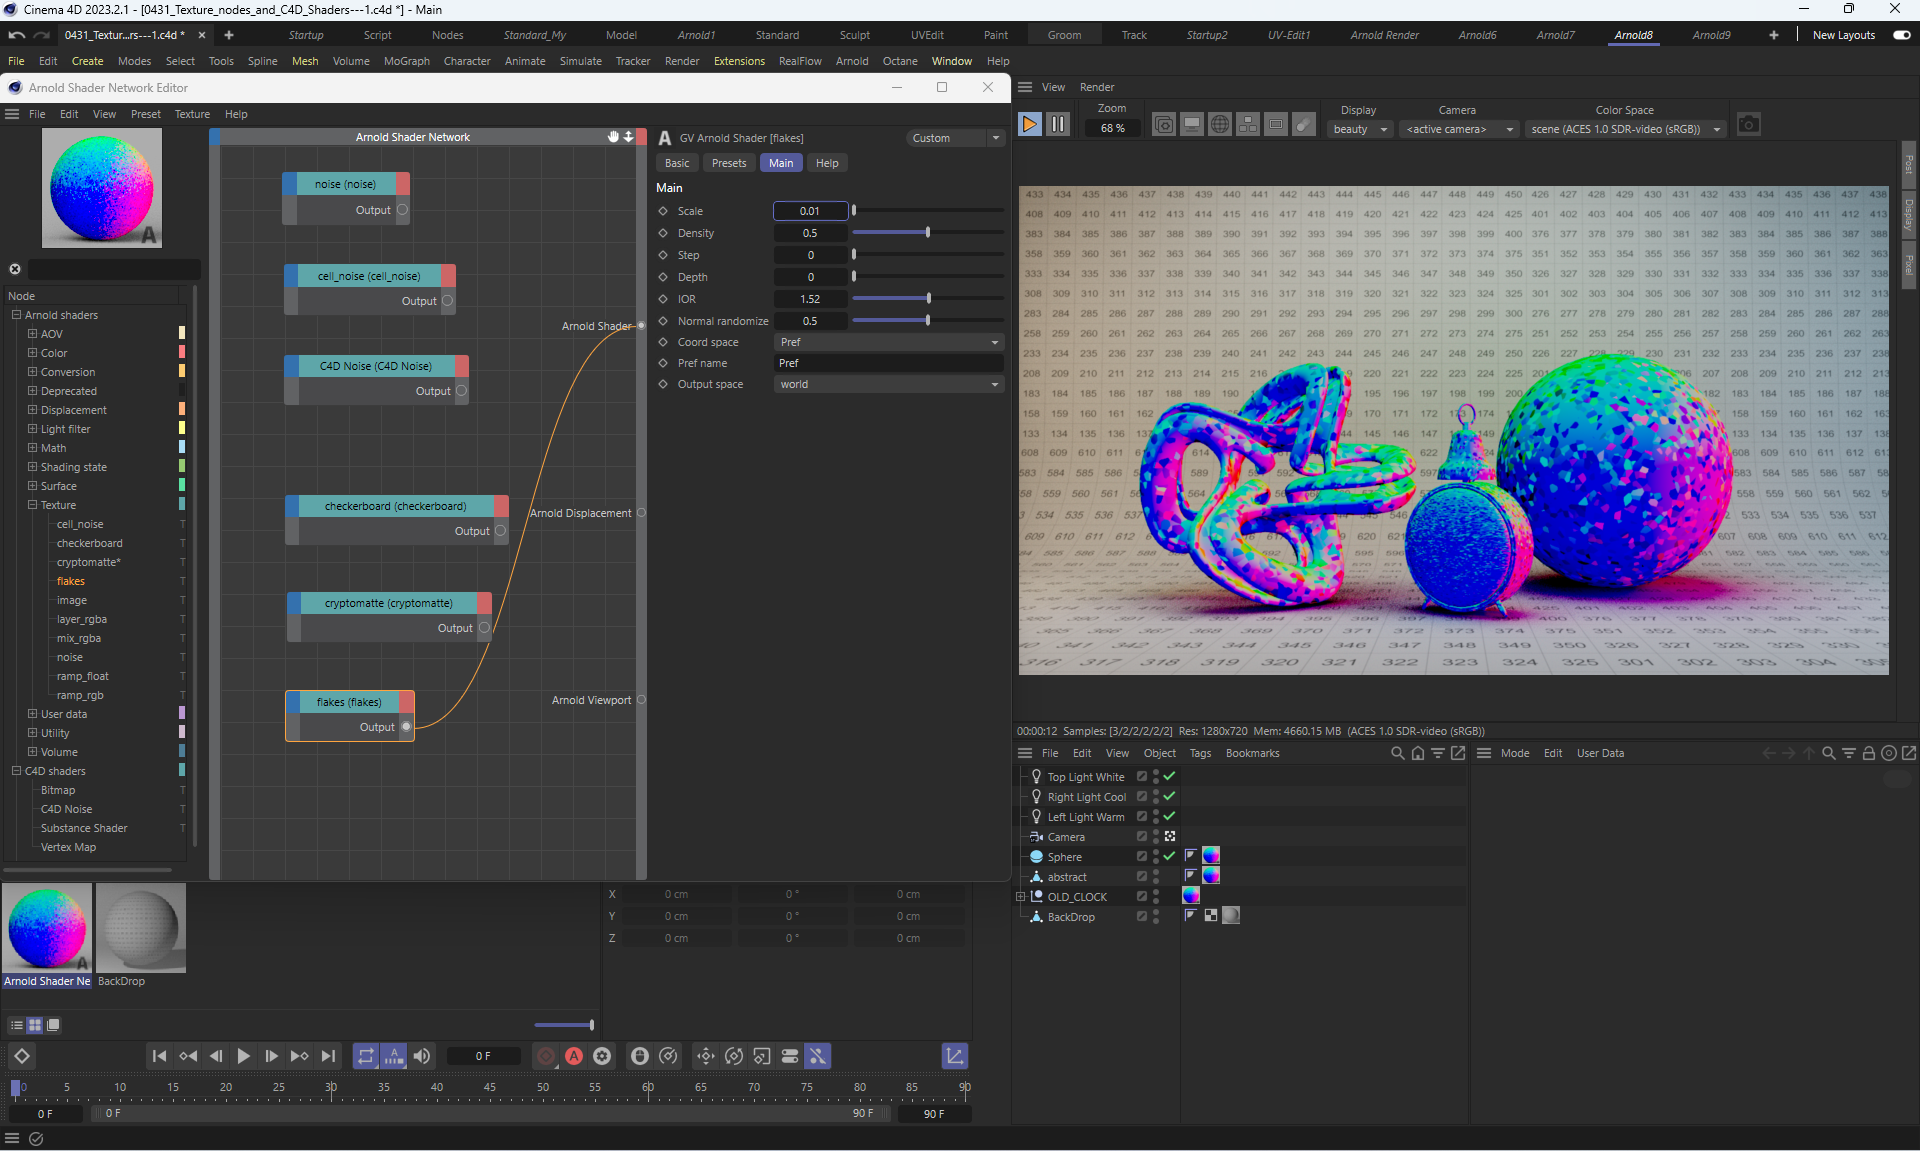Open the Coord space dropdown
This screenshot has width=1920, height=1151.
tap(888, 342)
